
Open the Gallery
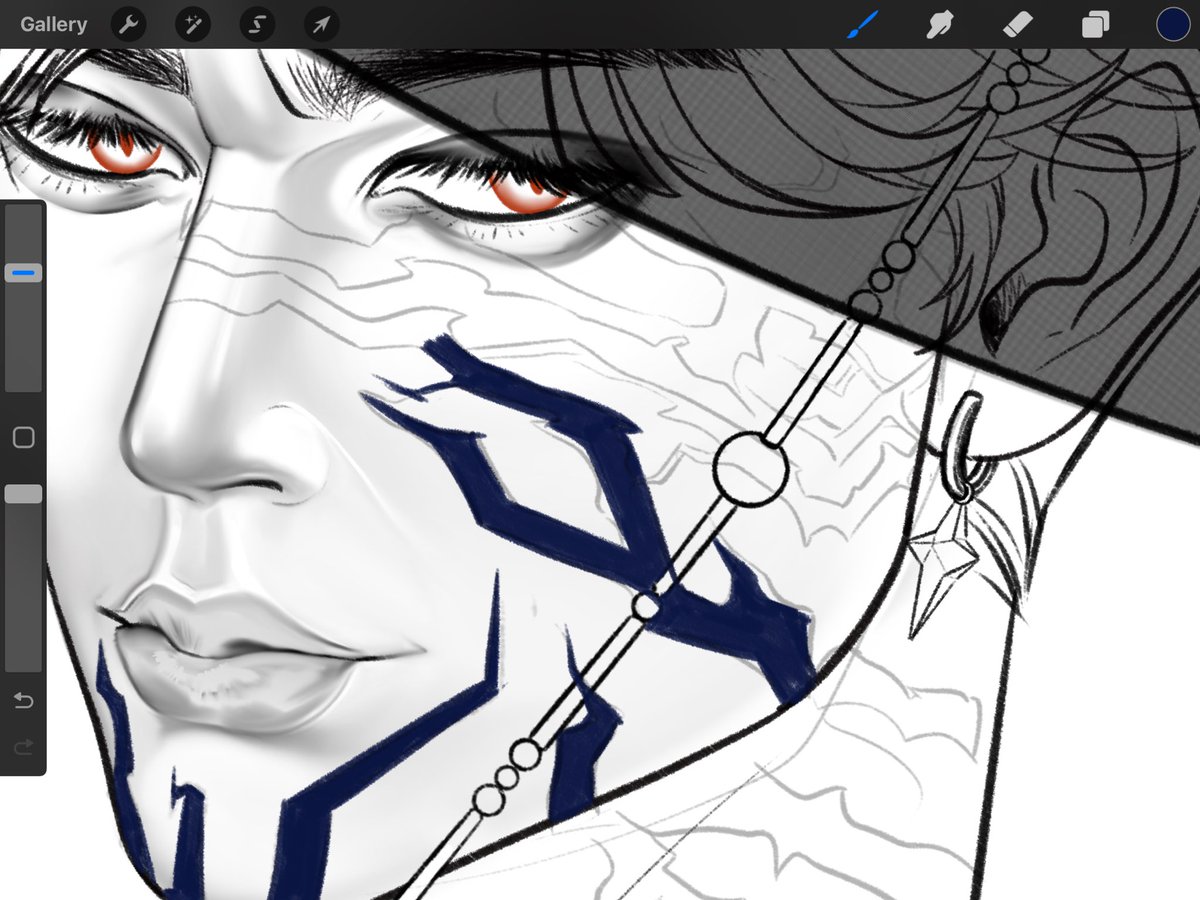[x=53, y=24]
